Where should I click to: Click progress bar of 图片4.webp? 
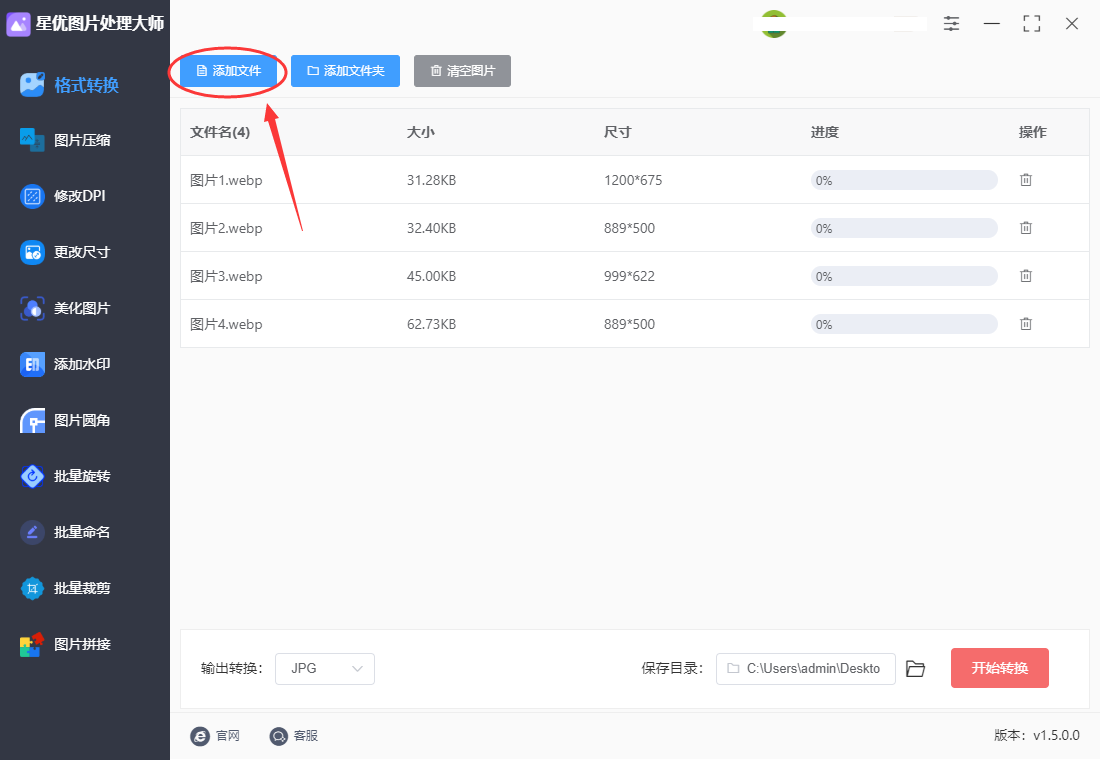904,324
